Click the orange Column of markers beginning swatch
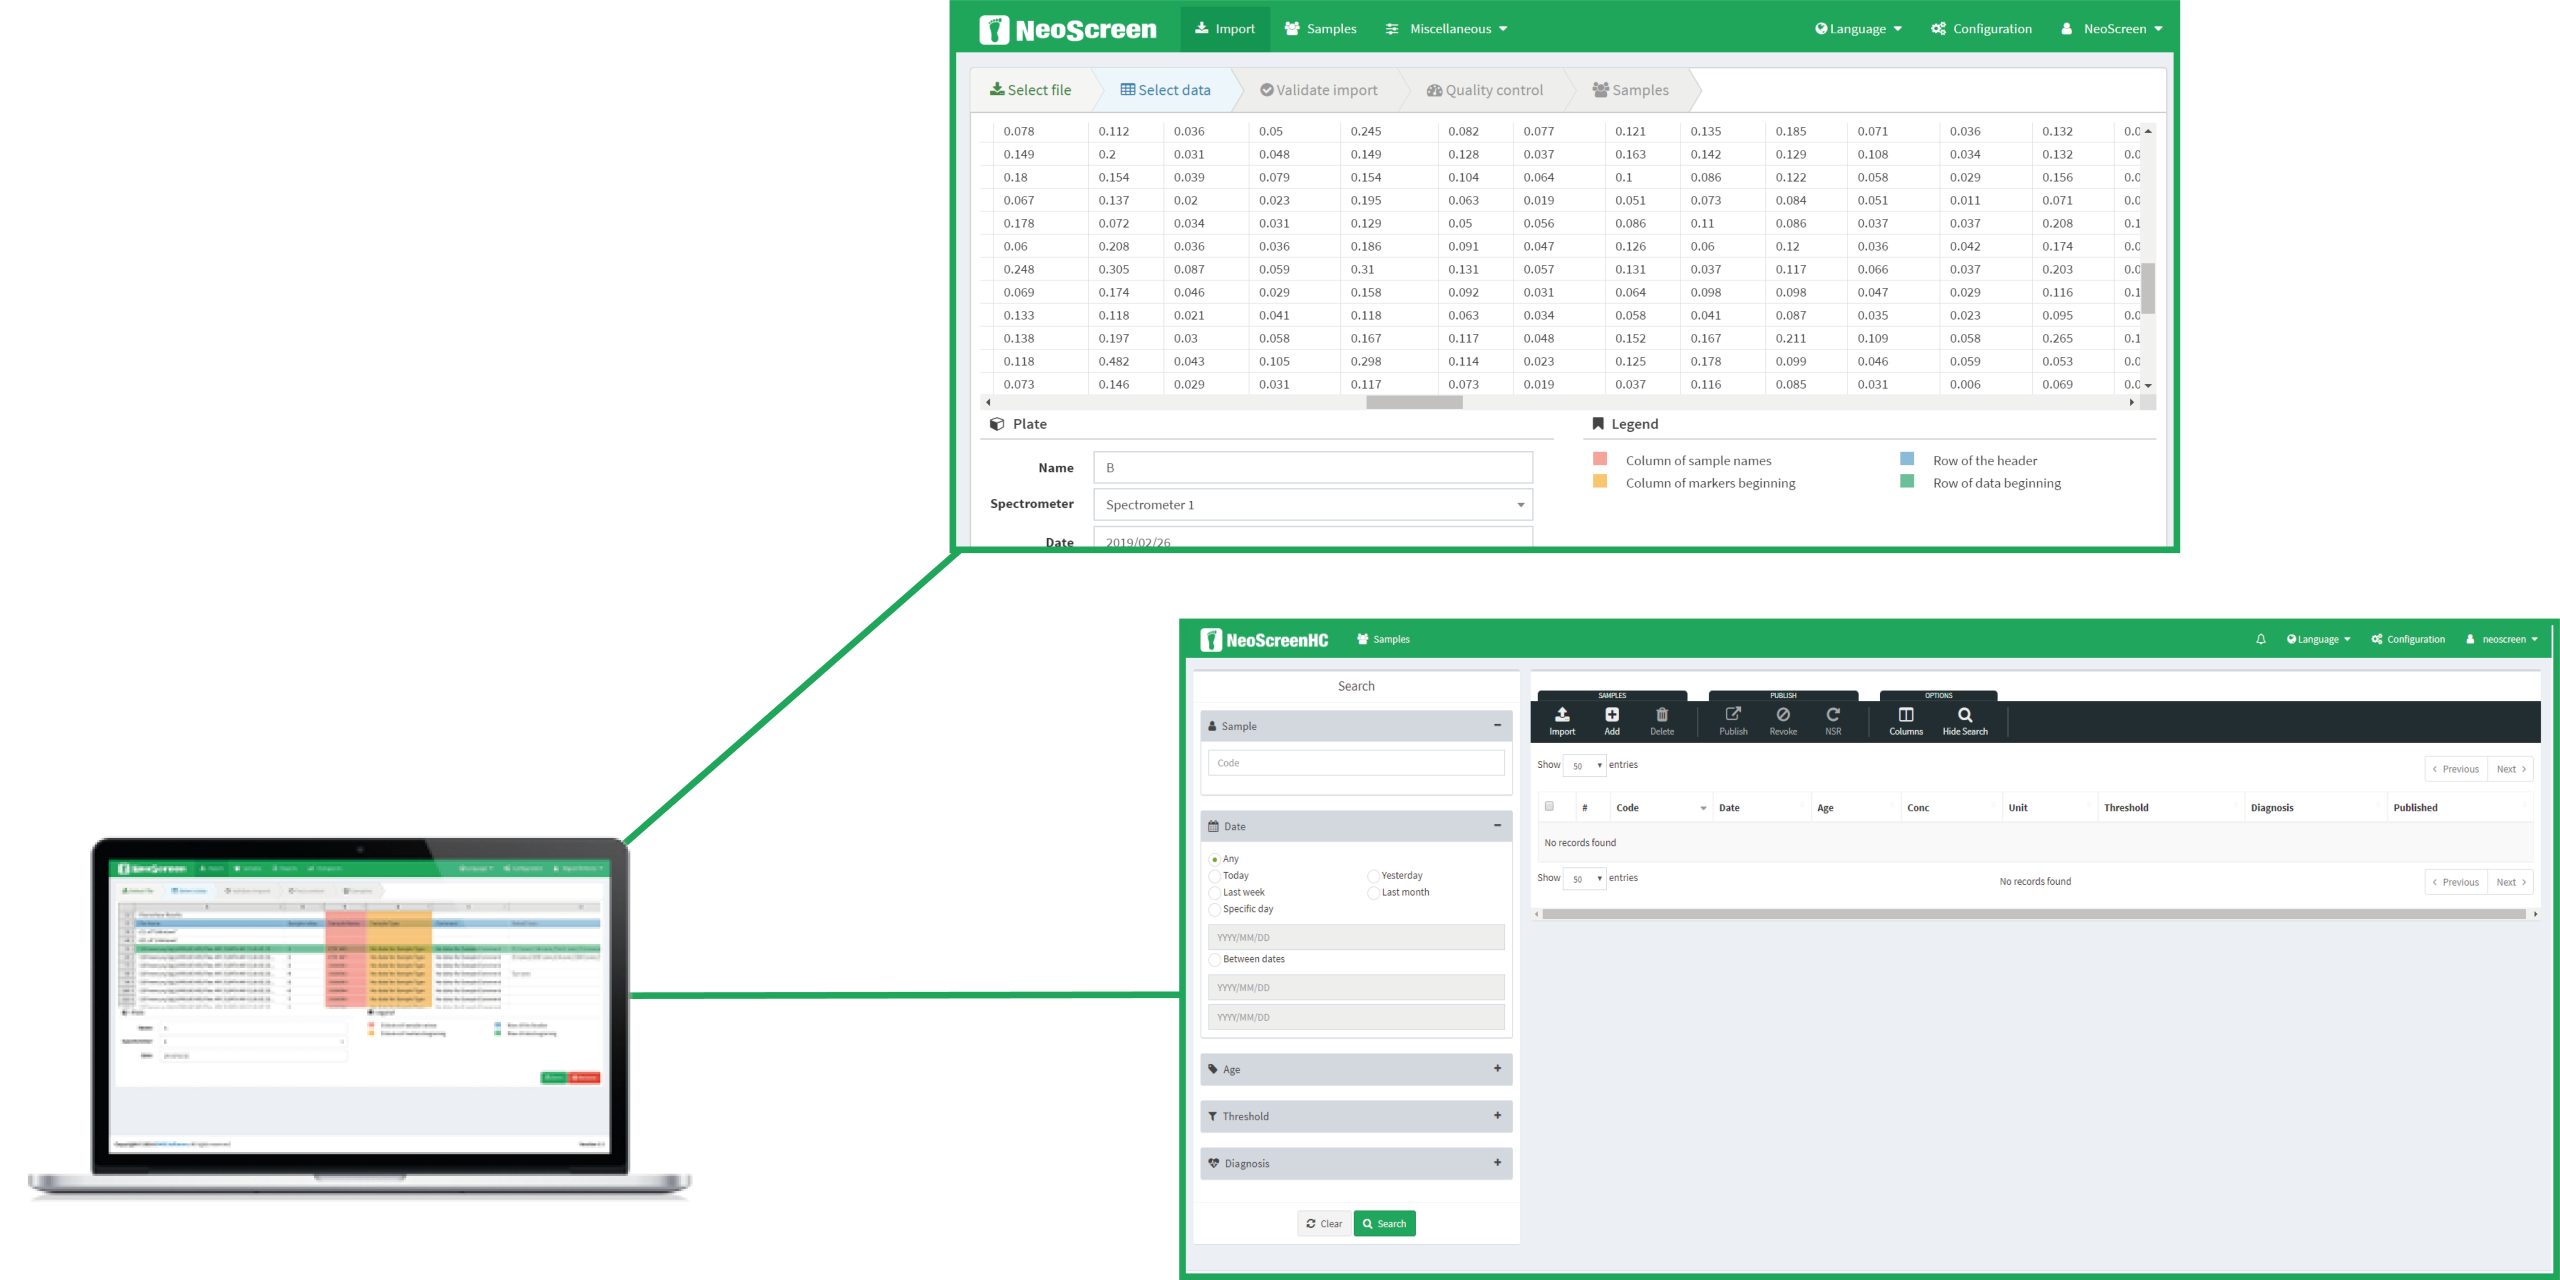Screen dimensions: 2560x1280 [x=1600, y=481]
